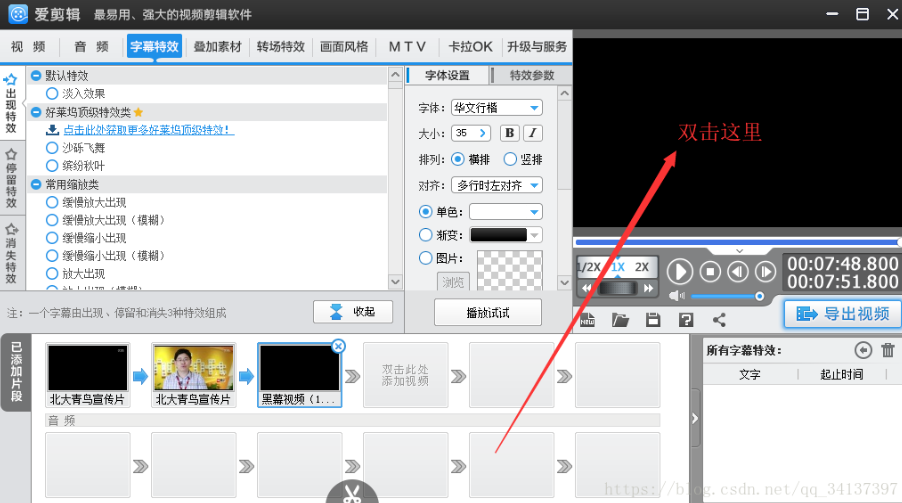Viewport: 902px width, 503px height.
Task: Expand the chevron below the preview progress bar
Action: coord(740,251)
